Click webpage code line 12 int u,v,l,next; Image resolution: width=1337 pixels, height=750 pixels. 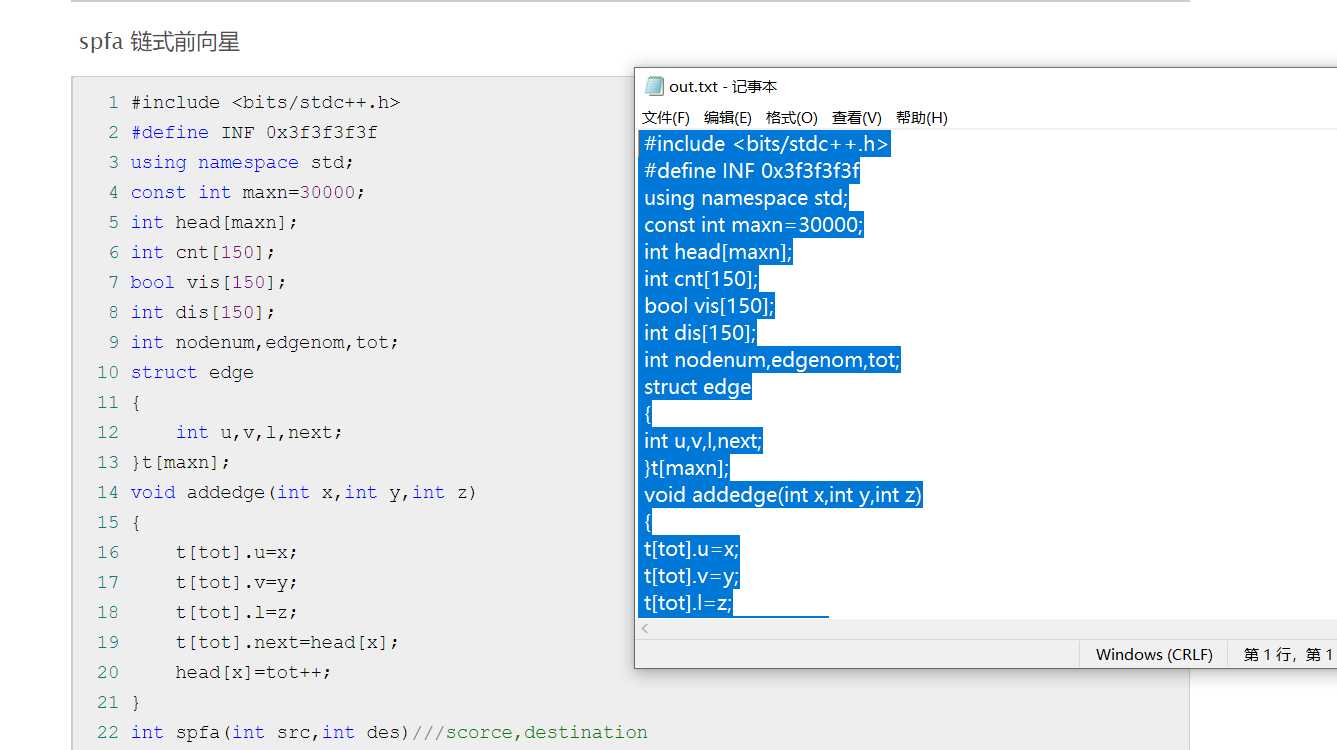[x=260, y=432]
